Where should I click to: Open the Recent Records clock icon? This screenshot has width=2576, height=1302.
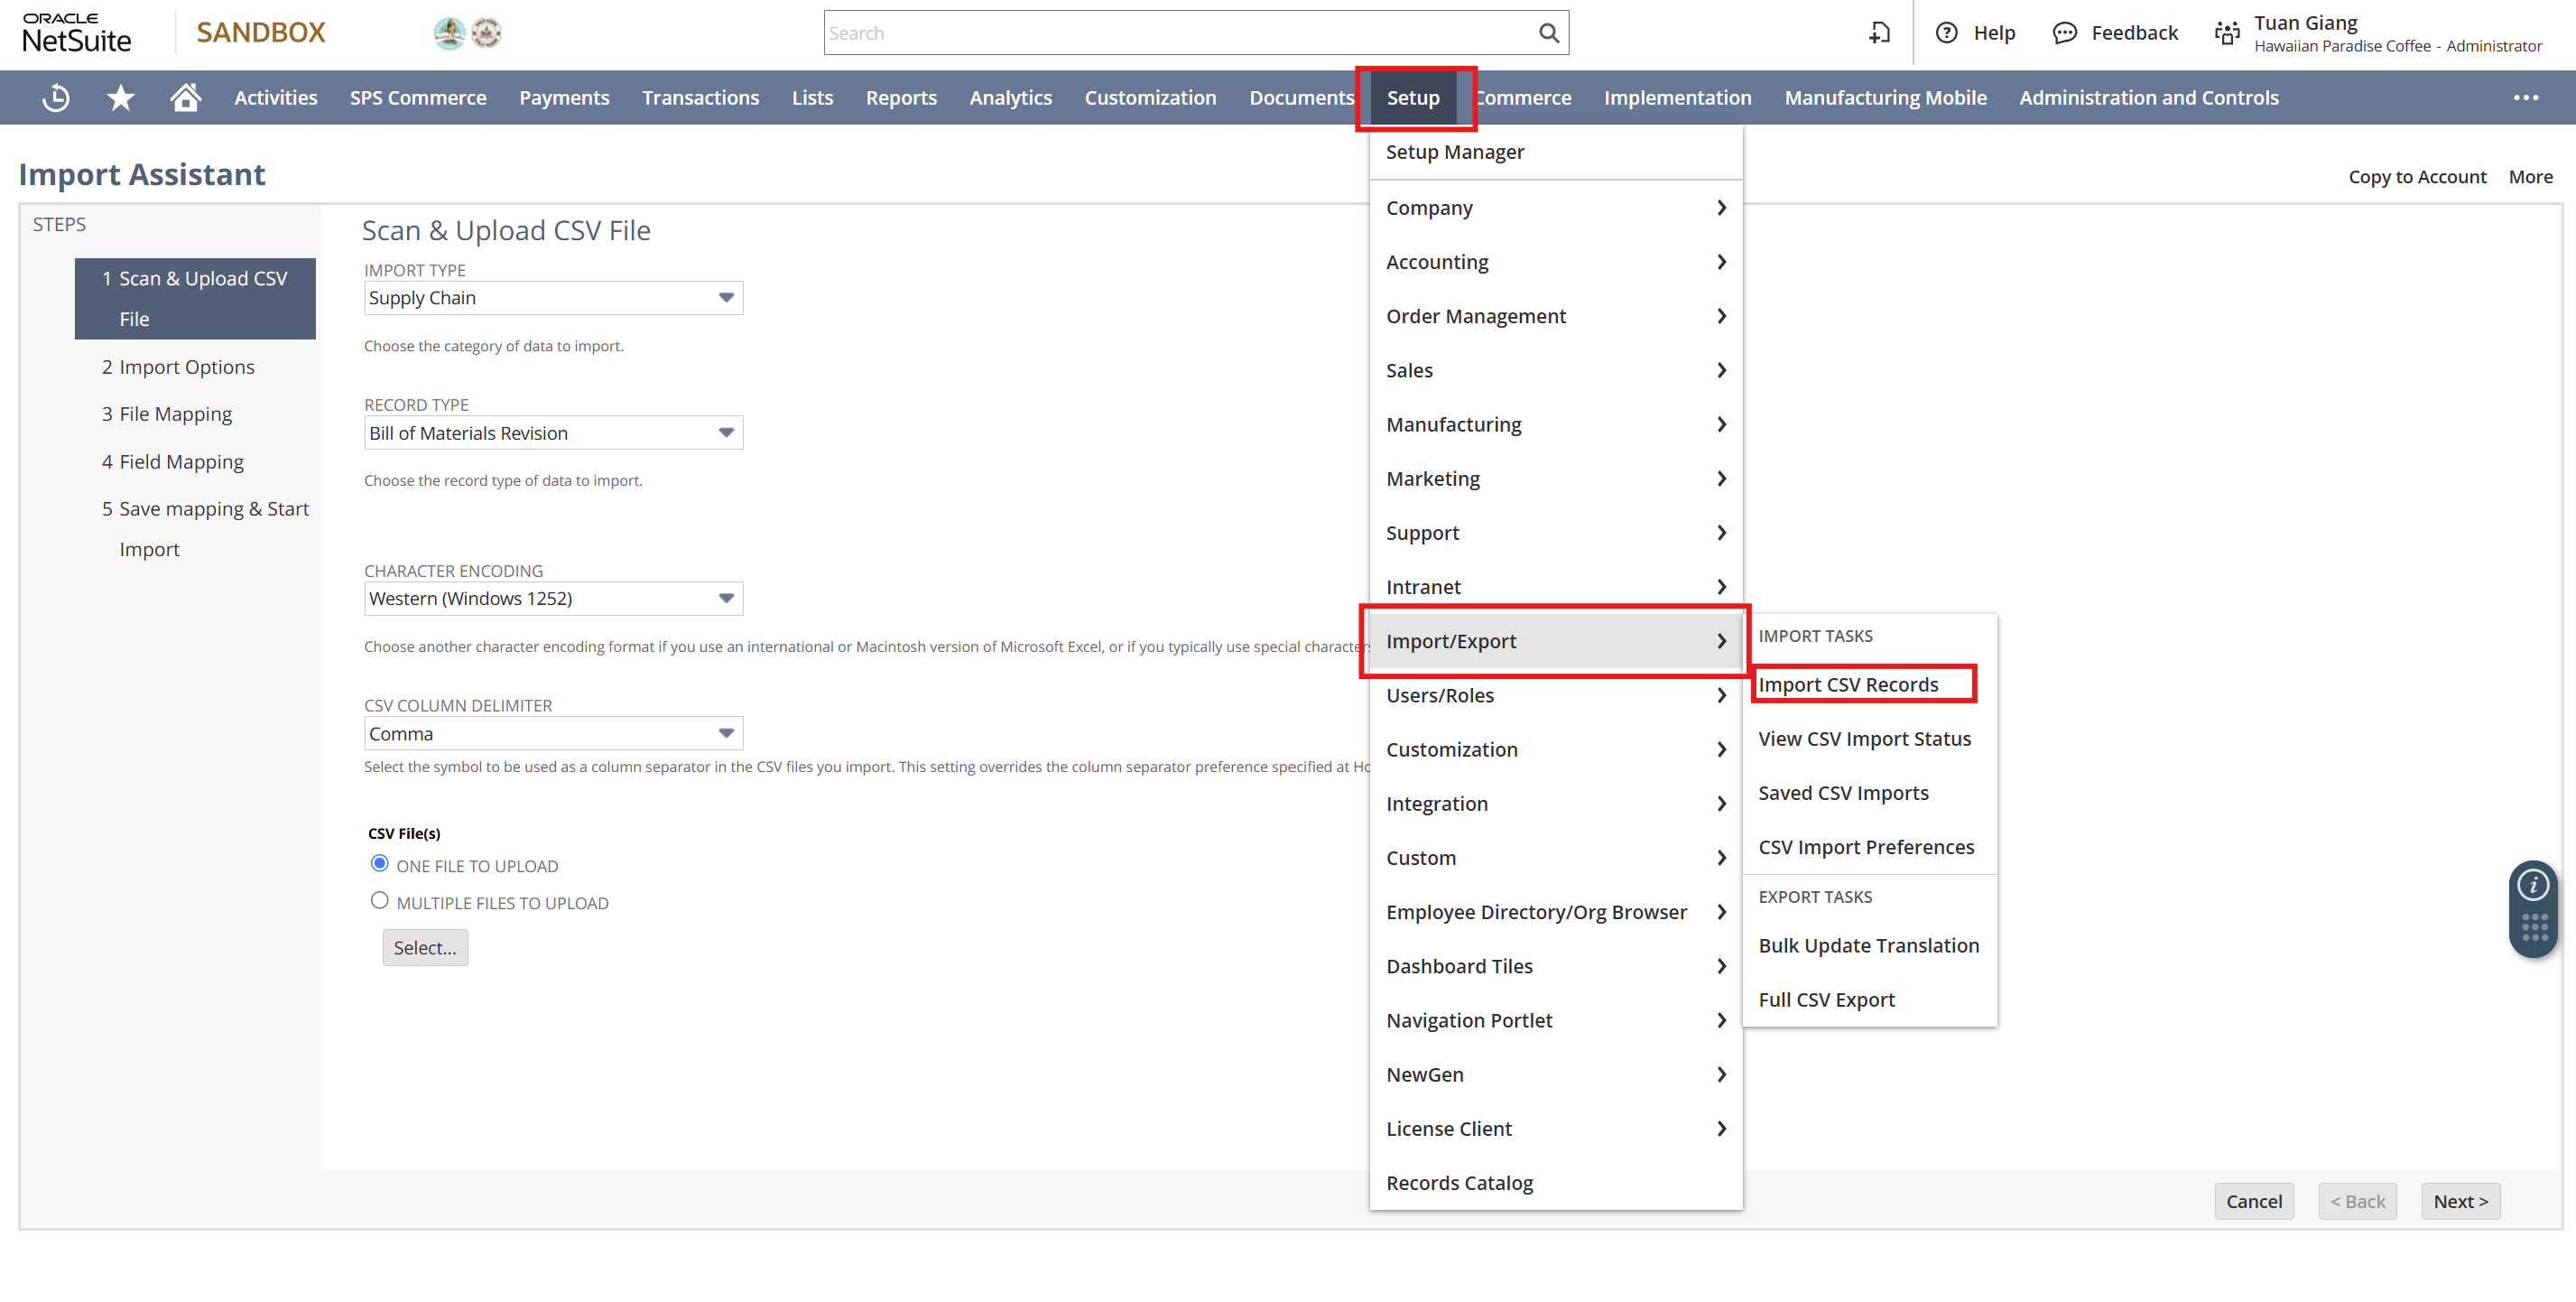56,97
